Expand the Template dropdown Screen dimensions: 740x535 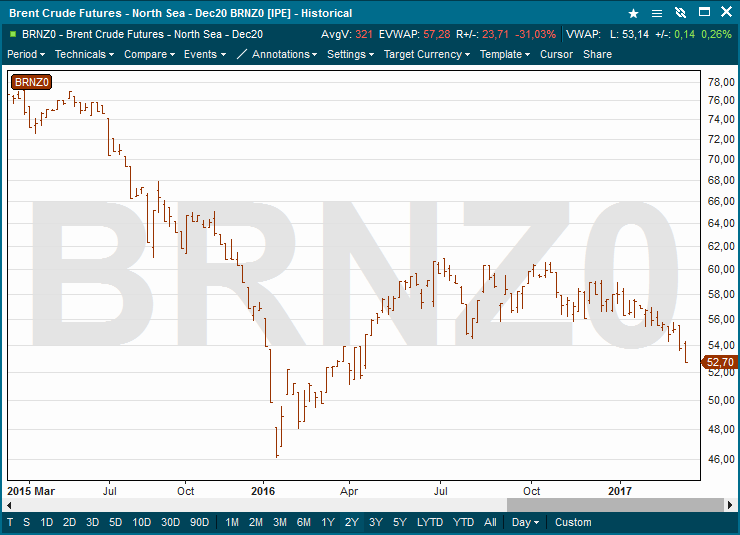[x=505, y=54]
